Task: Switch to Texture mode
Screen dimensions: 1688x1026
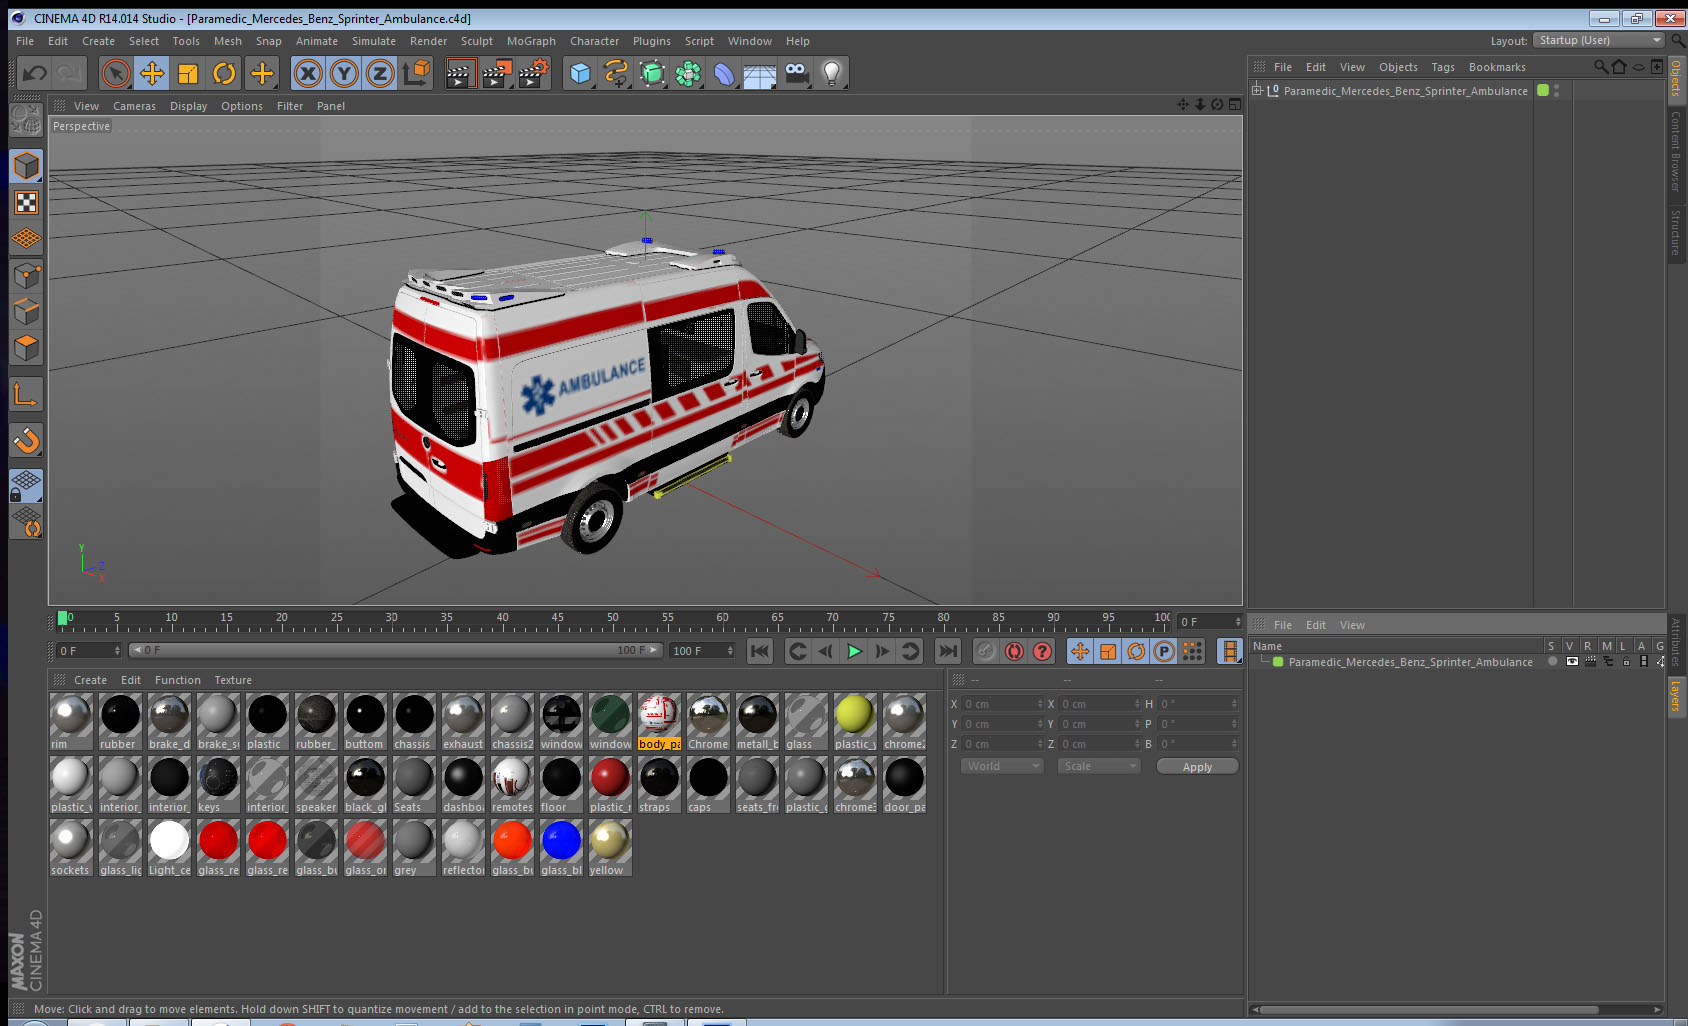Action: [x=26, y=203]
